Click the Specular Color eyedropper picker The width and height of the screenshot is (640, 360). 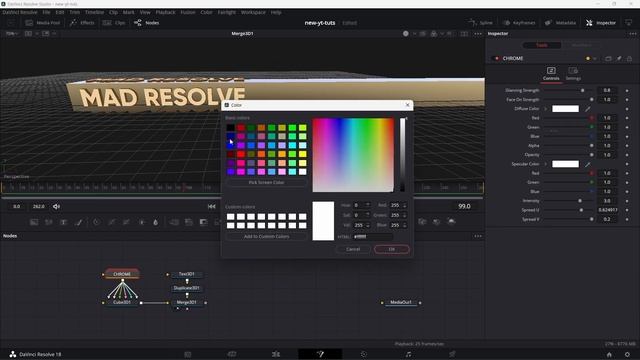[587, 164]
